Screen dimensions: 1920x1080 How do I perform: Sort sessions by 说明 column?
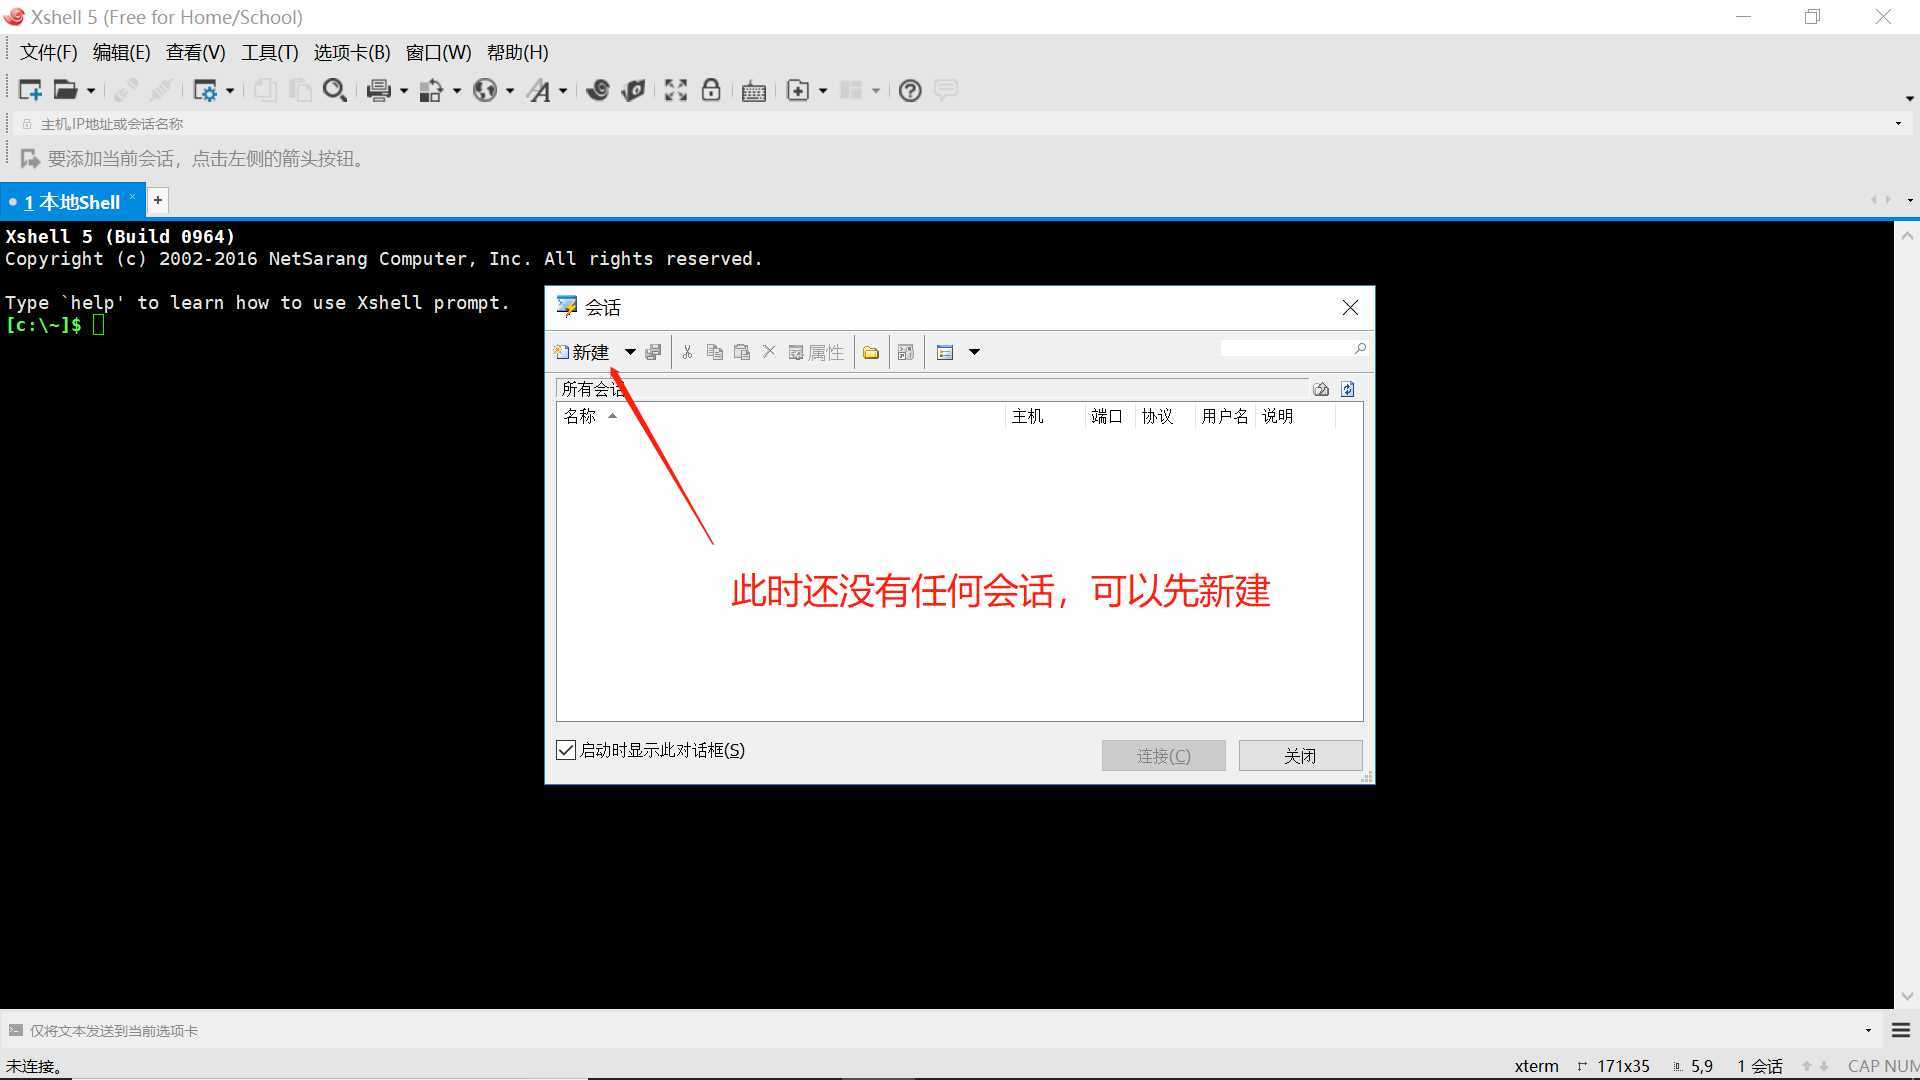pyautogui.click(x=1295, y=416)
